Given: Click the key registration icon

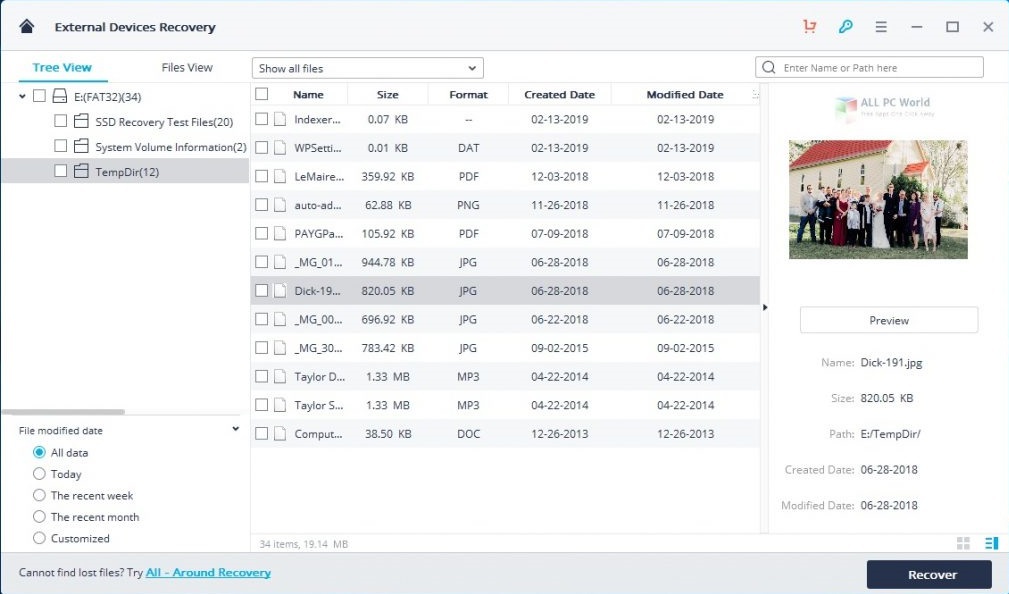Looking at the screenshot, I should click(845, 26).
